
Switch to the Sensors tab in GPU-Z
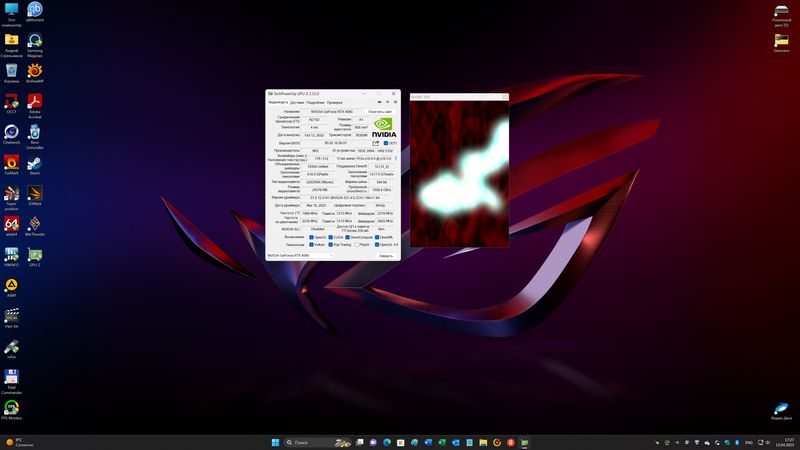297,103
